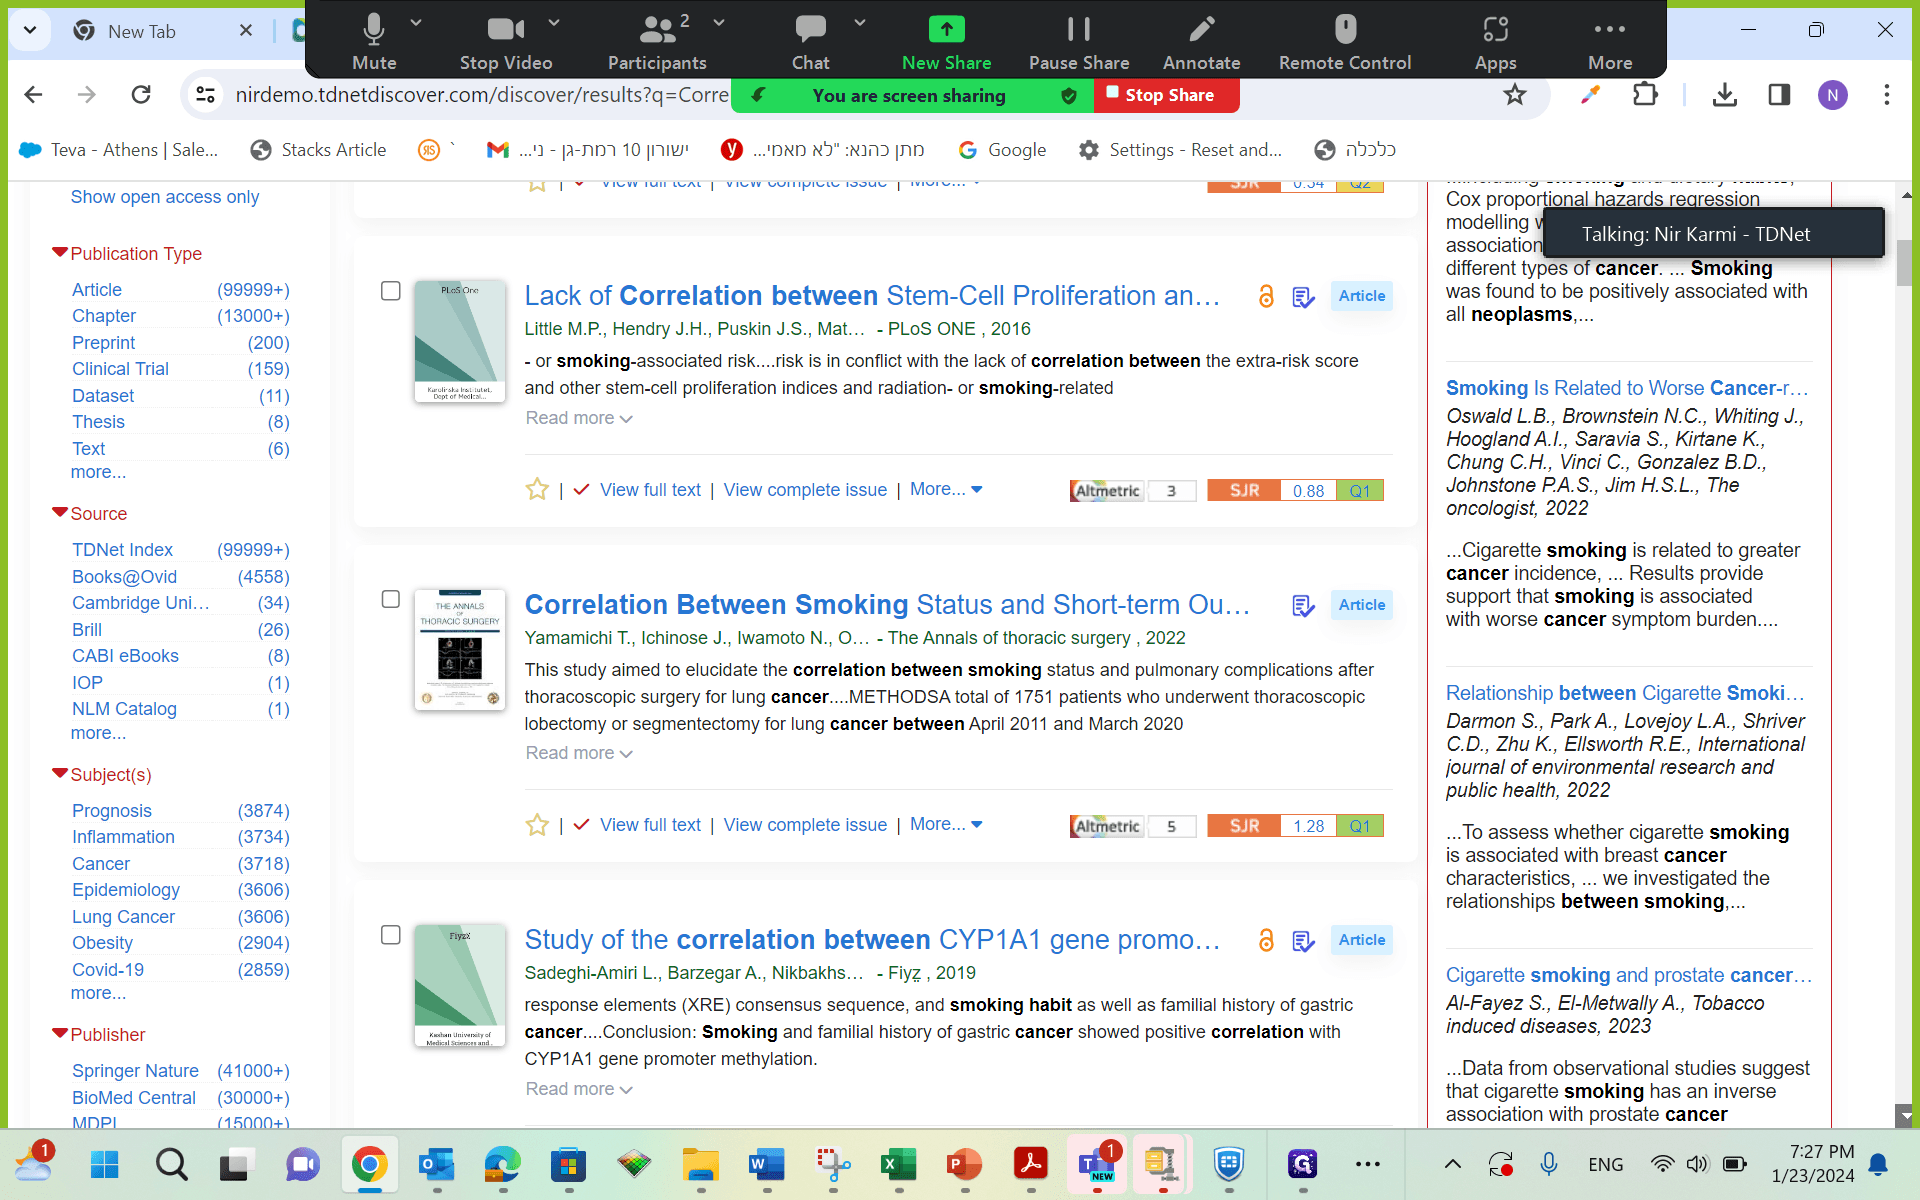Viewport: 1920px width, 1200px height.
Task: Open Smoking Is Related to Worse Cancer link
Action: pos(1627,388)
